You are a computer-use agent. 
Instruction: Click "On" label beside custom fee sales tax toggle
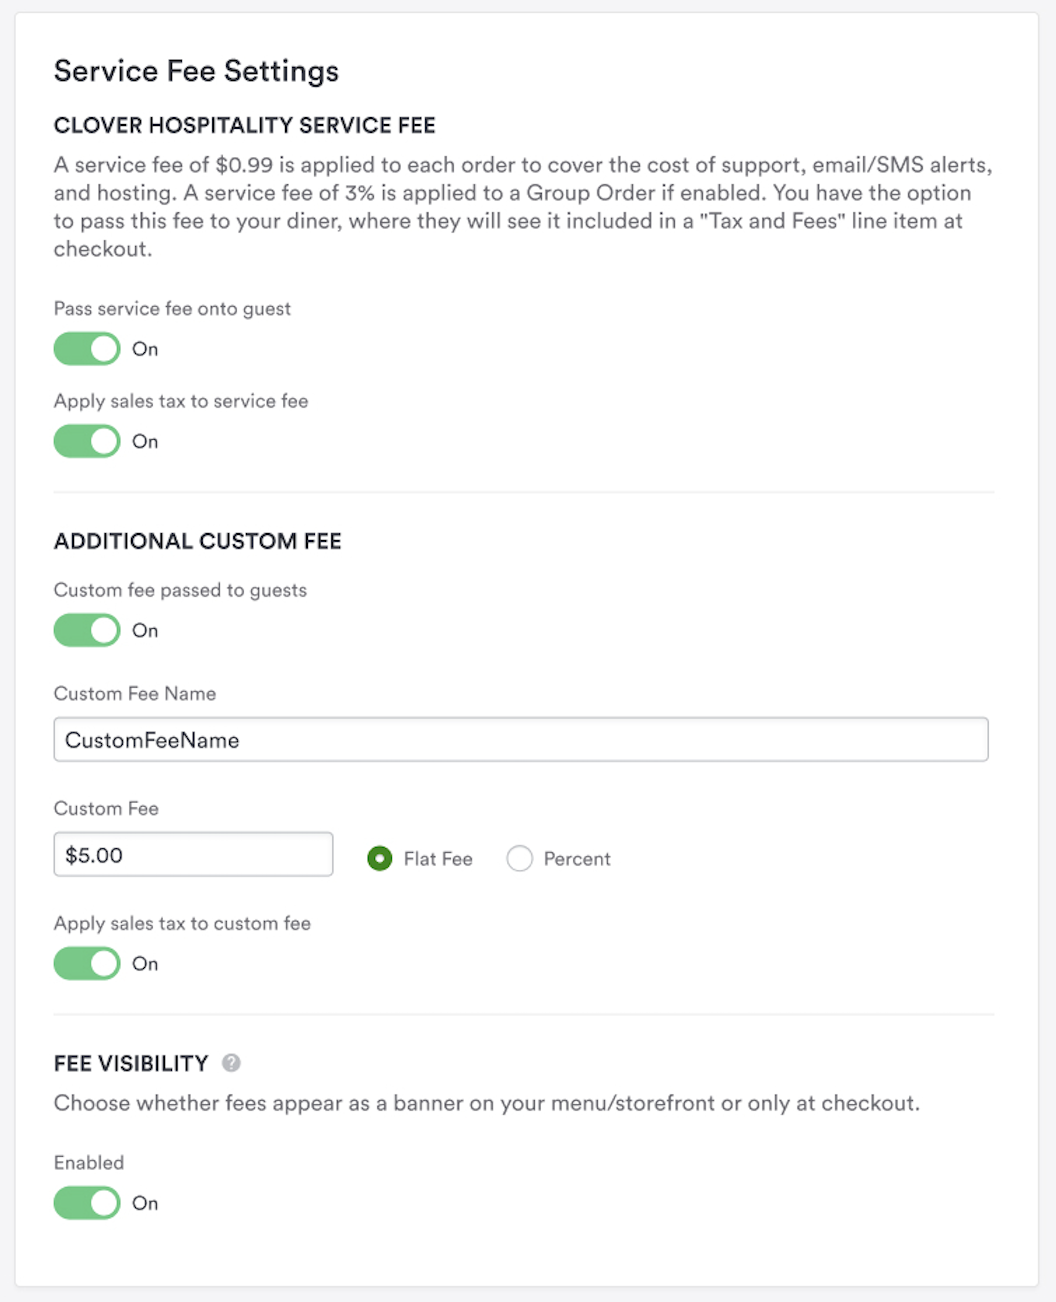[145, 963]
